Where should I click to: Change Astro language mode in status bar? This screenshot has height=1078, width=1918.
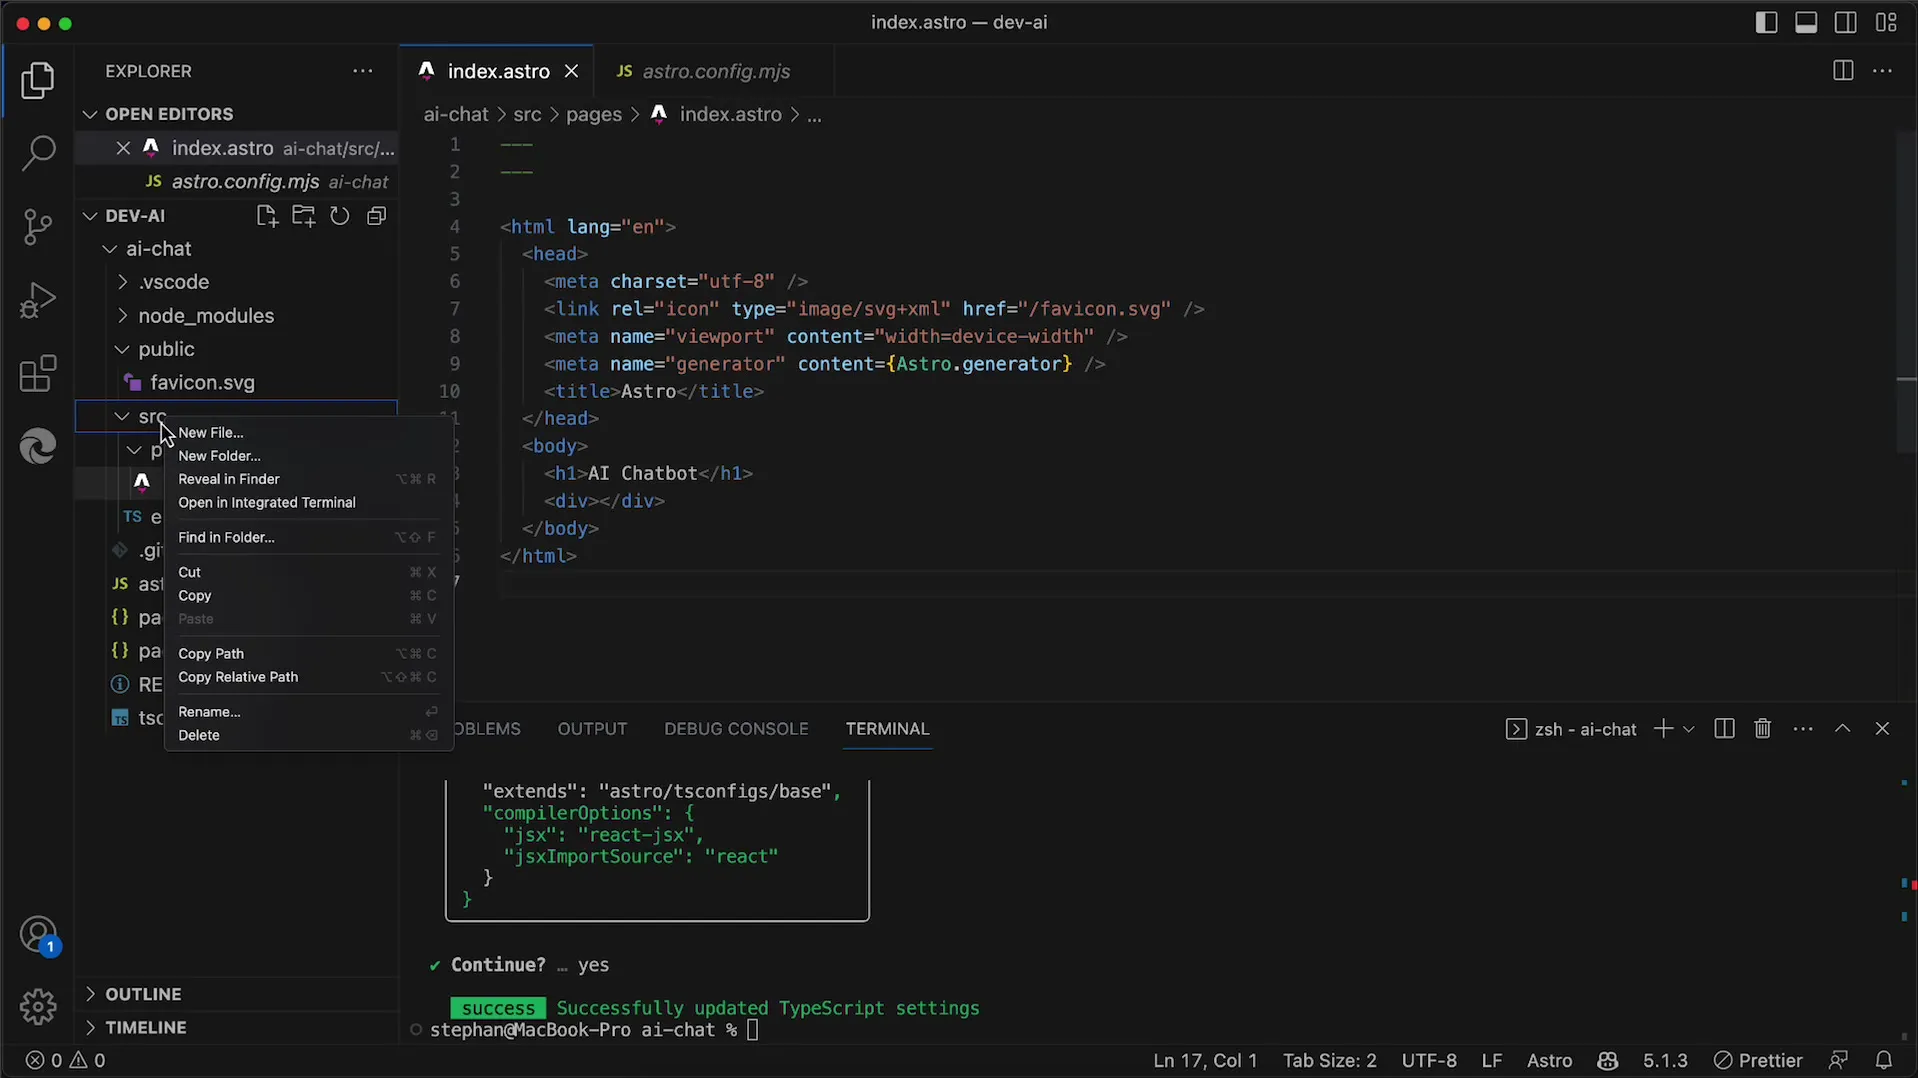[x=1549, y=1060]
